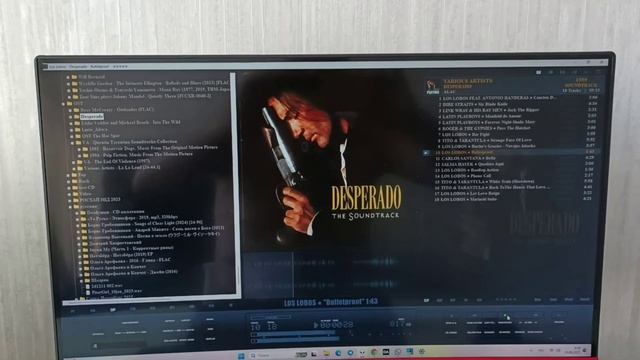
Task: Select '1994 - Pulp Fiction' folder
Action: (x=141, y=154)
